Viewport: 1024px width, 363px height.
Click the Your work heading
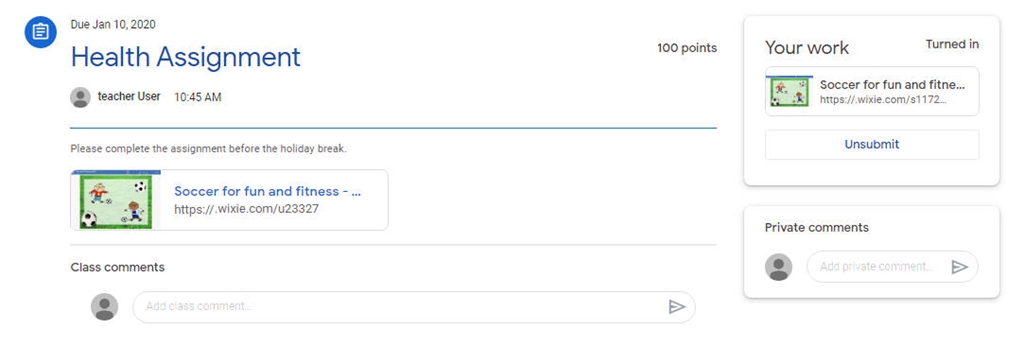pyautogui.click(x=807, y=48)
